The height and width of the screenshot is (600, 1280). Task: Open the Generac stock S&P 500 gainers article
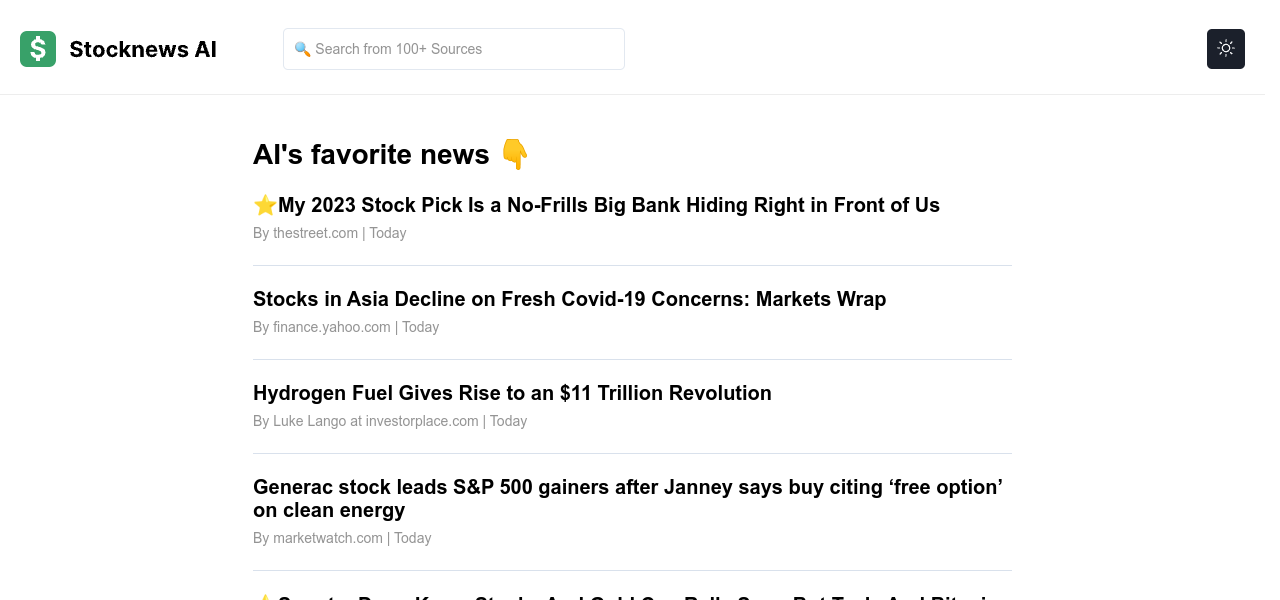pyautogui.click(x=627, y=487)
